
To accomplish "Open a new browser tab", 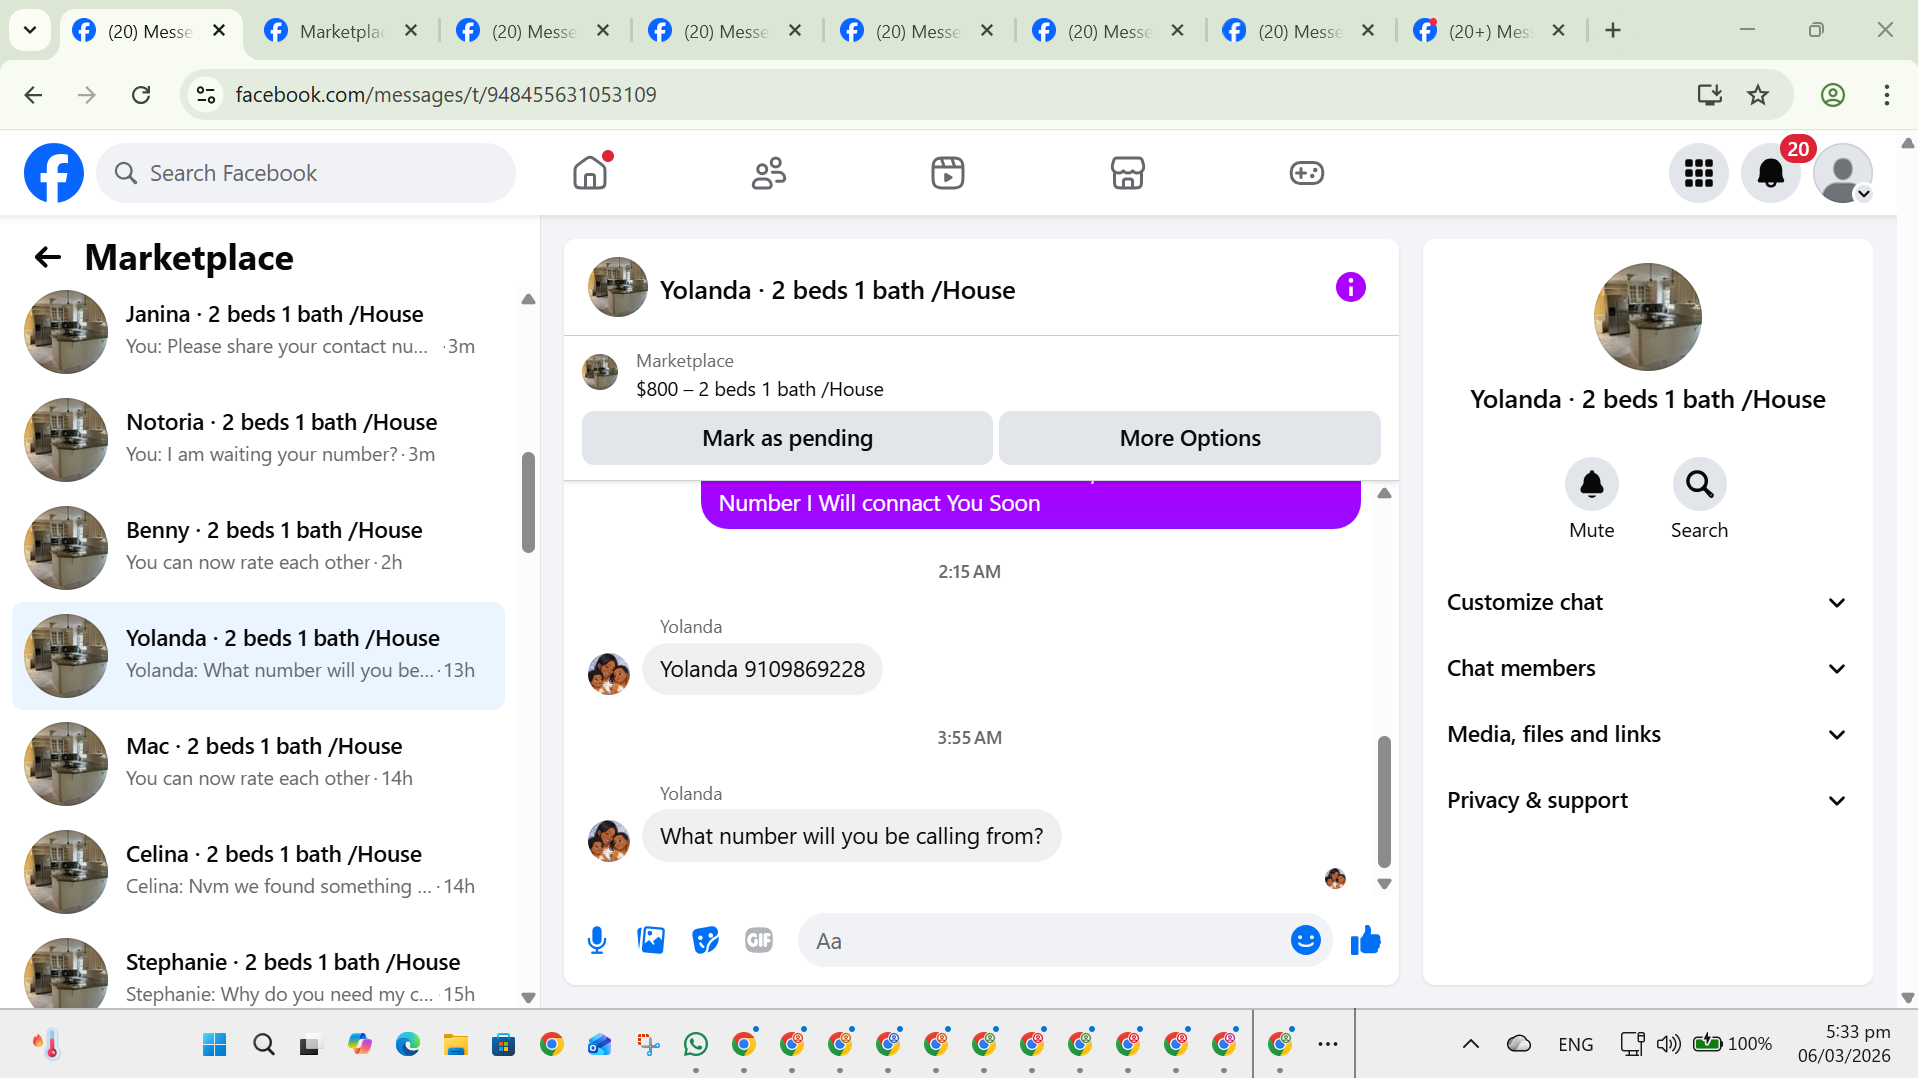I will coord(1612,30).
